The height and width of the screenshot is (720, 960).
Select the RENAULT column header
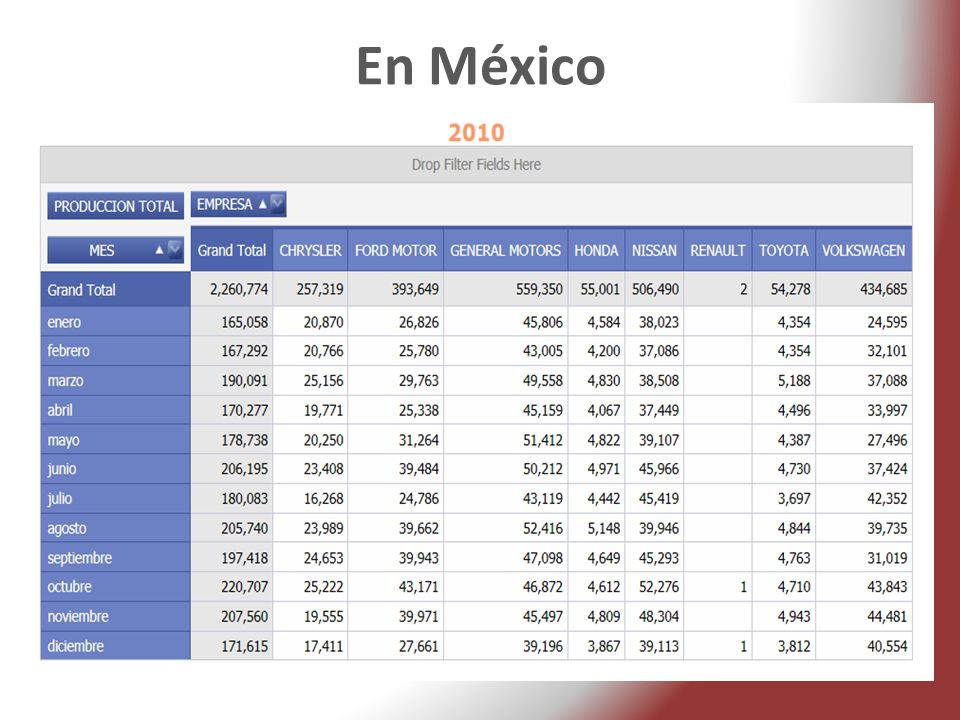(718, 250)
